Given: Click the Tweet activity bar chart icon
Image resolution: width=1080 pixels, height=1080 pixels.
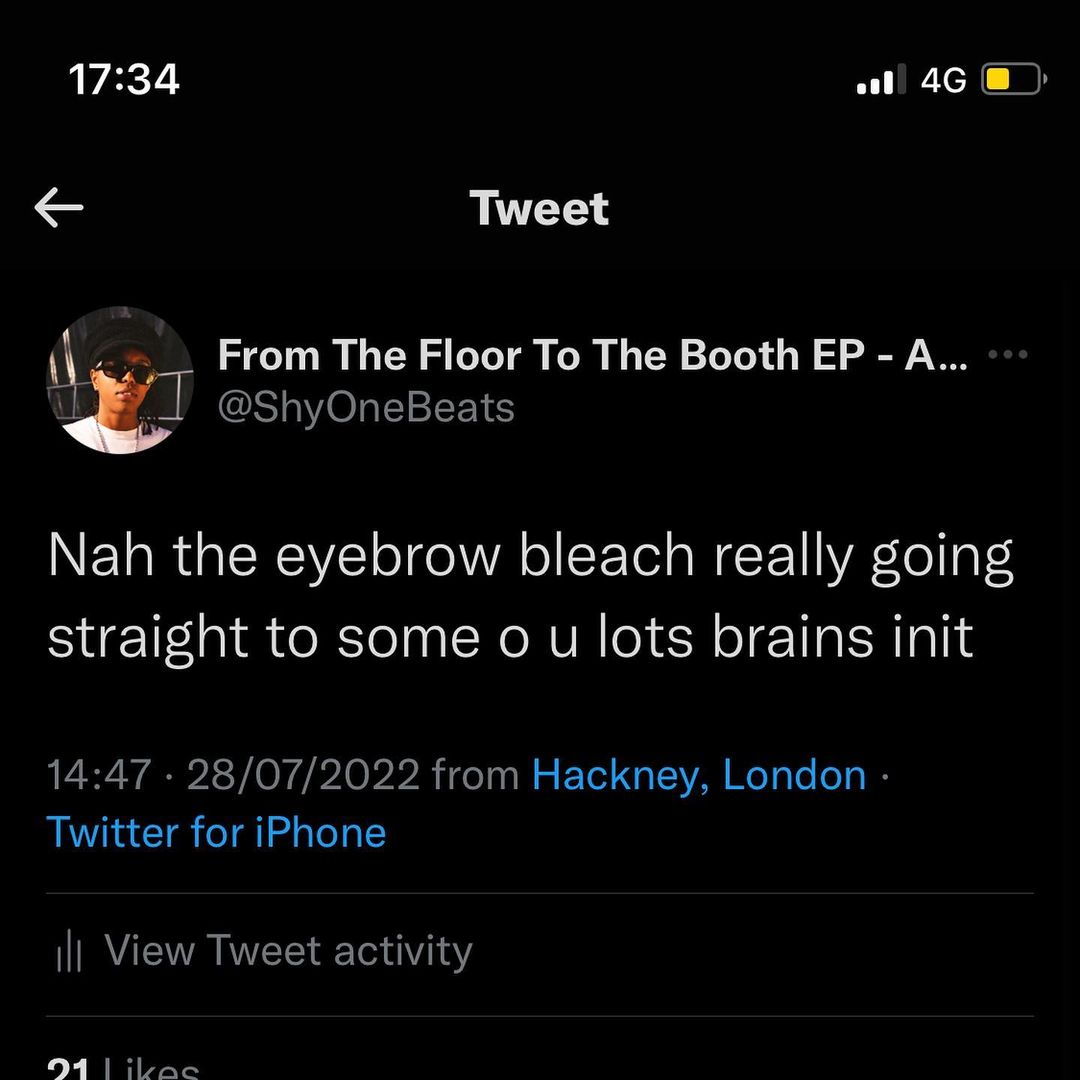Looking at the screenshot, I should 68,953.
